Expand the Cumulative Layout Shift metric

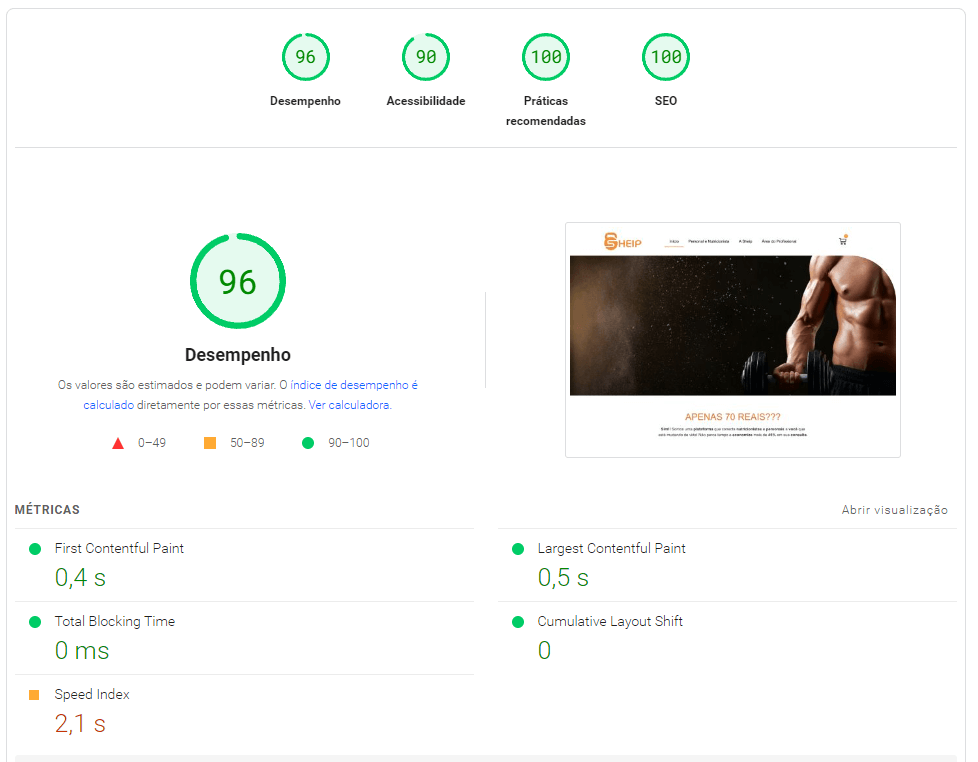click(x=610, y=622)
